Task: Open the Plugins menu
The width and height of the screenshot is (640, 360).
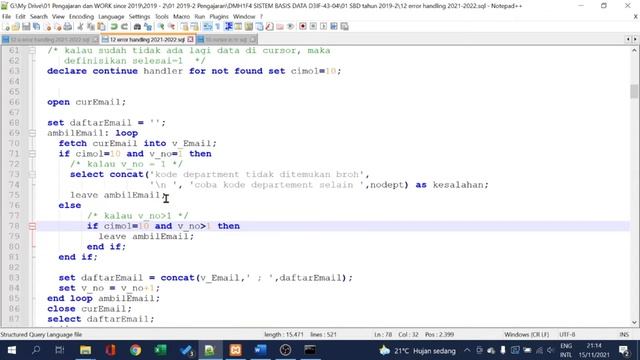Action: [x=219, y=16]
